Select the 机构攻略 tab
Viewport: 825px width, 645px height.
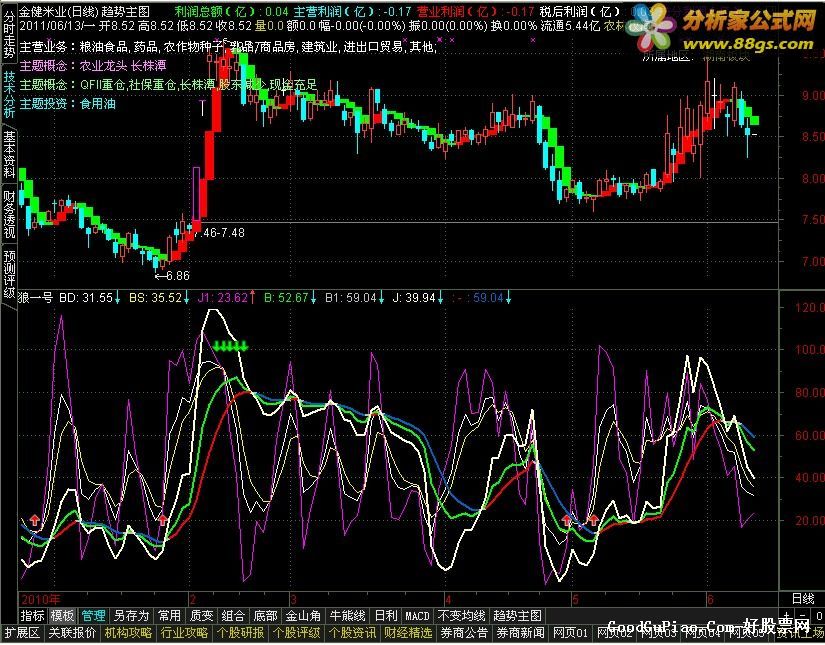(128, 632)
